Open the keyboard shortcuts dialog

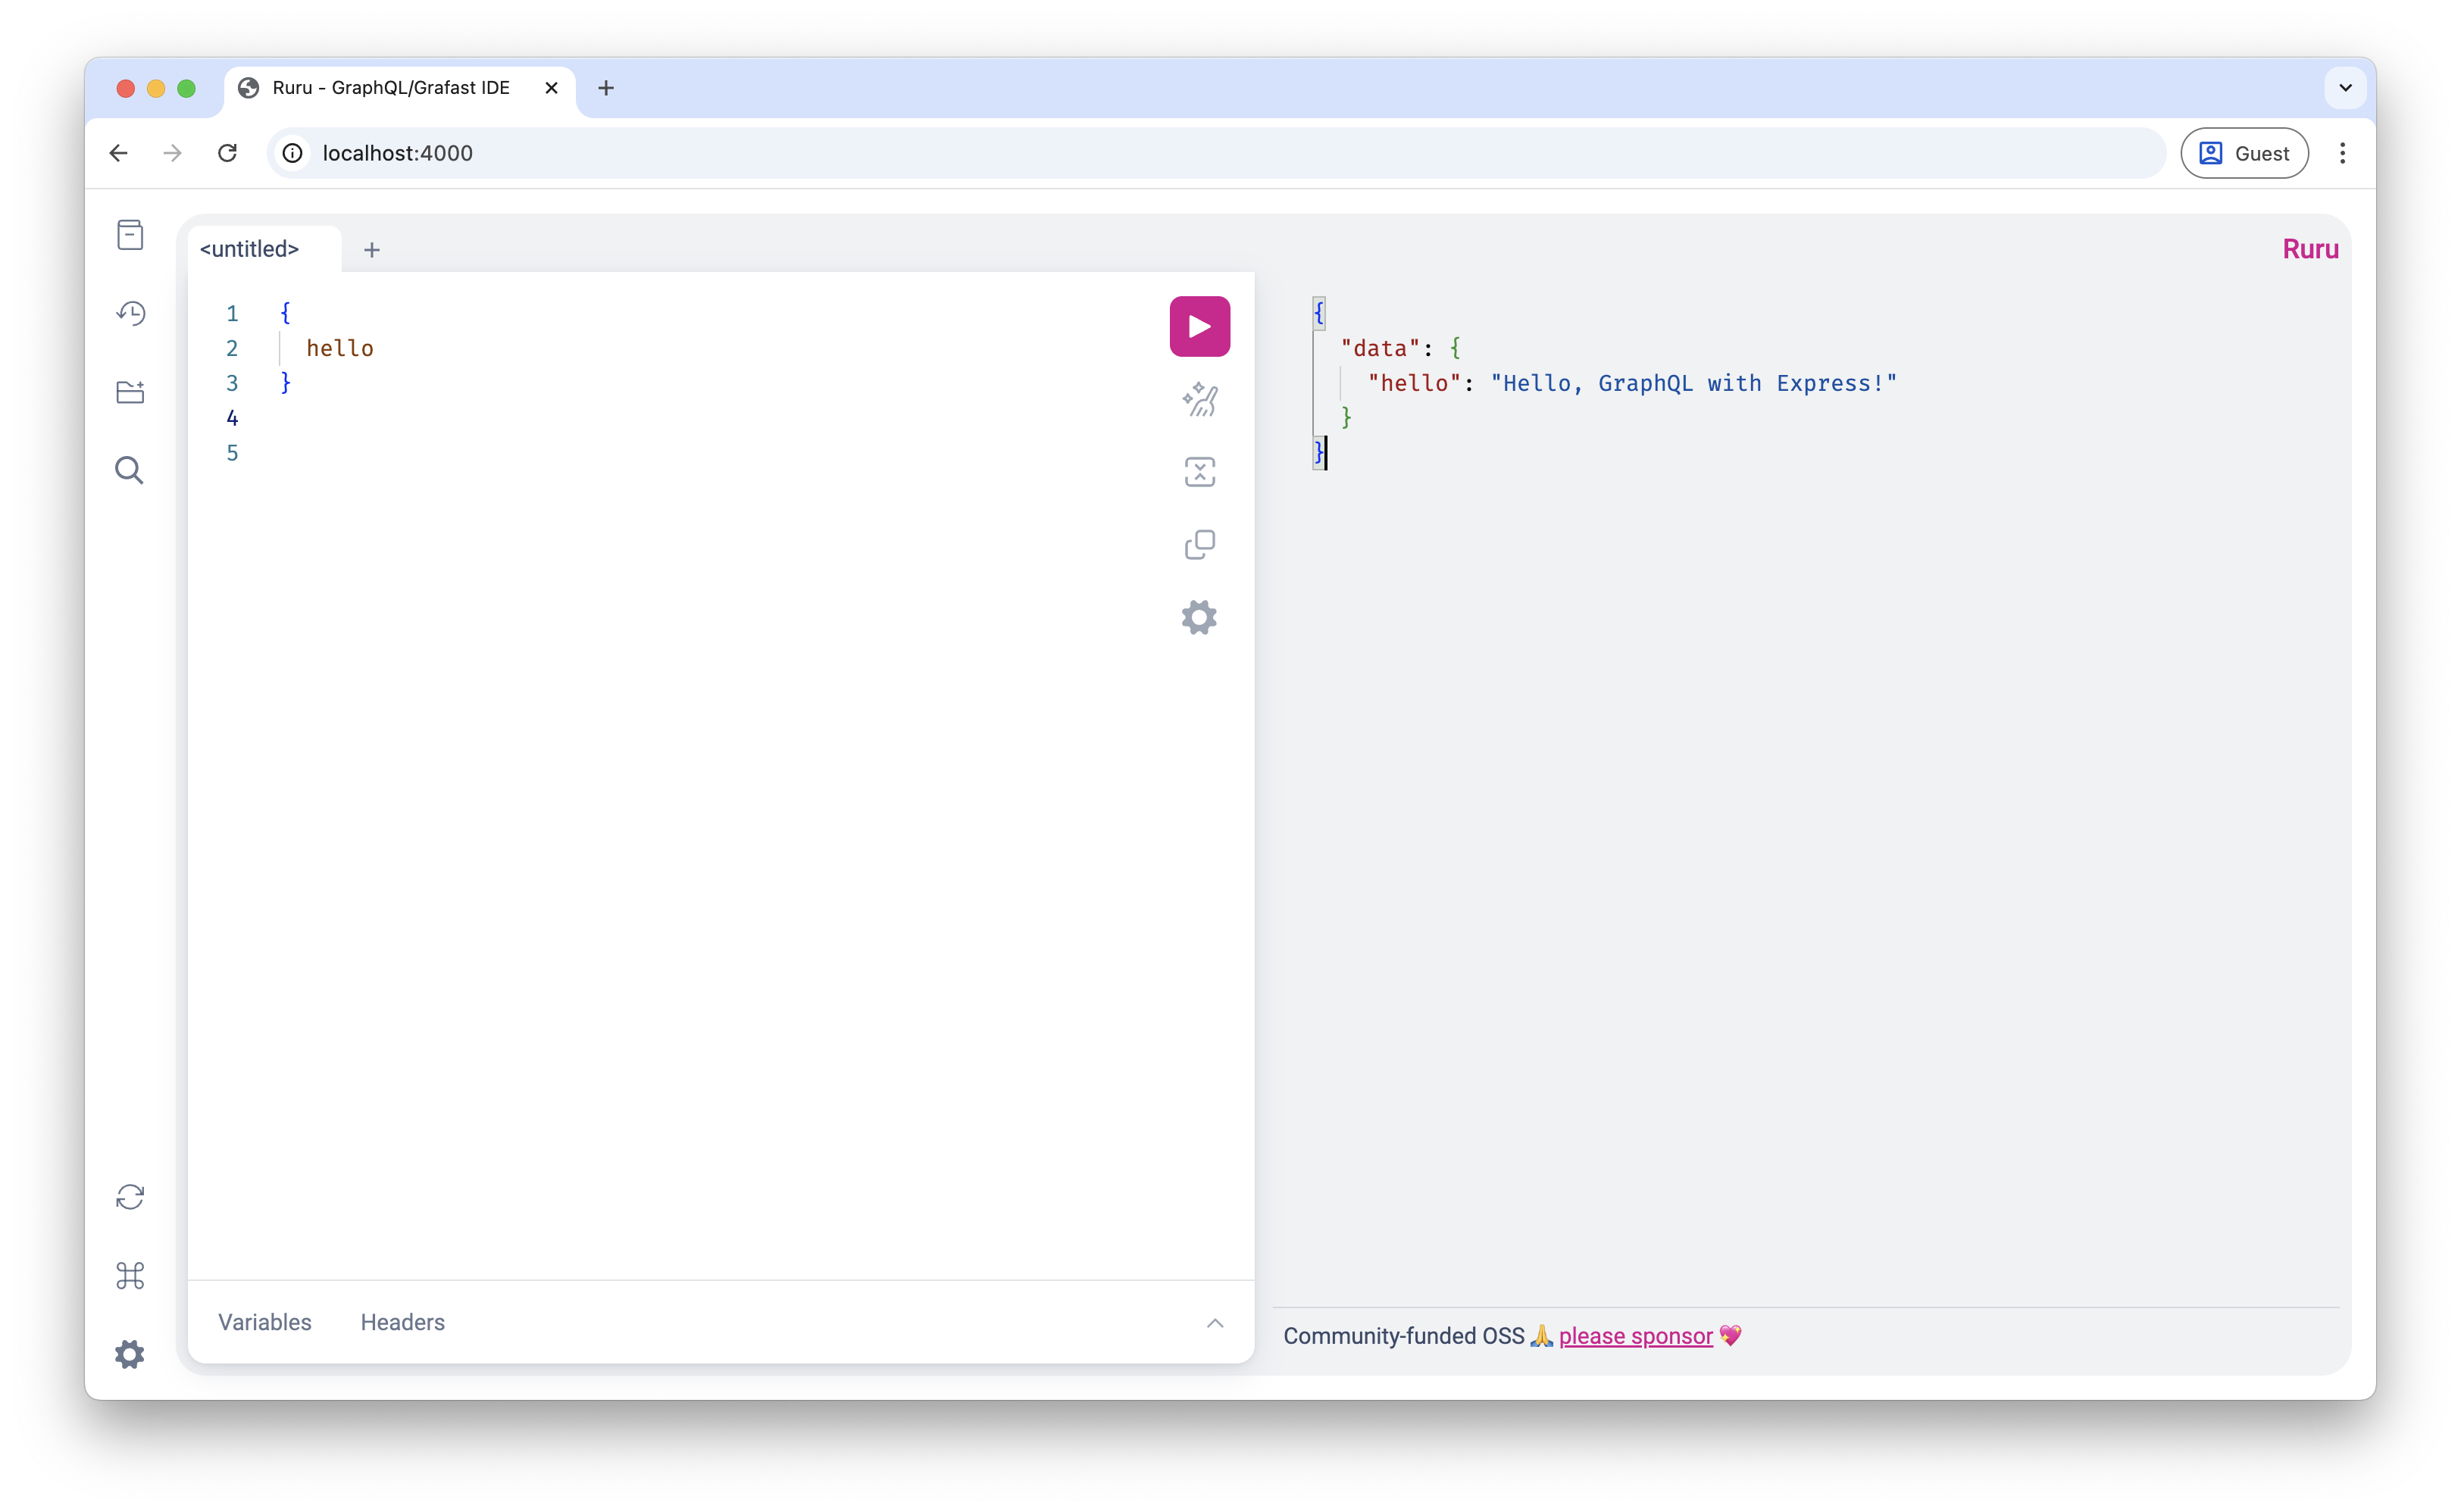(130, 1276)
